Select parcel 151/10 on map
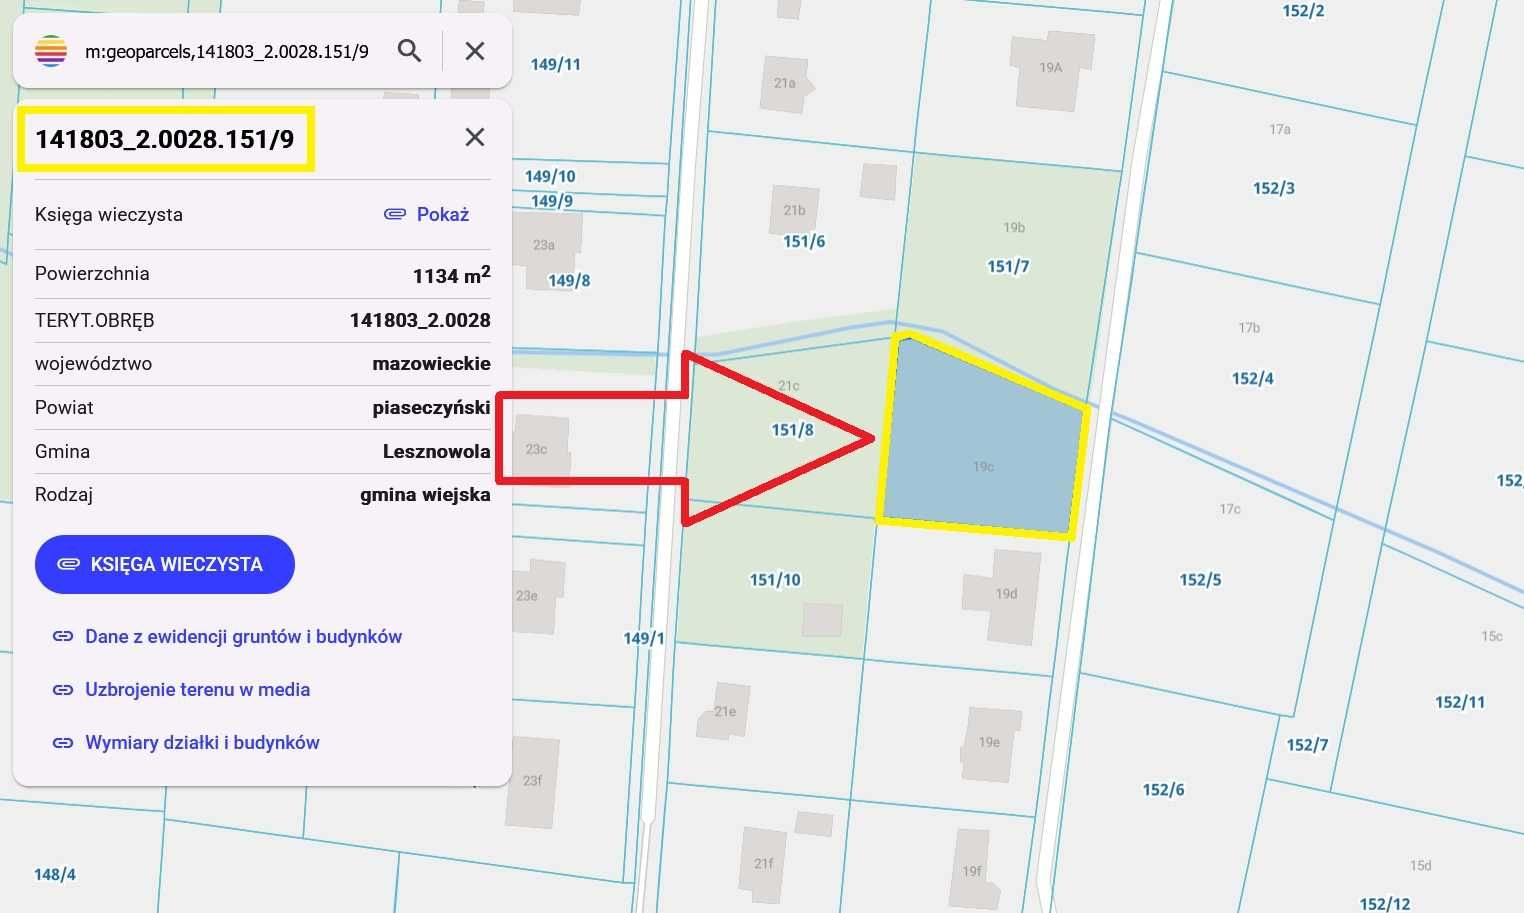 click(775, 580)
